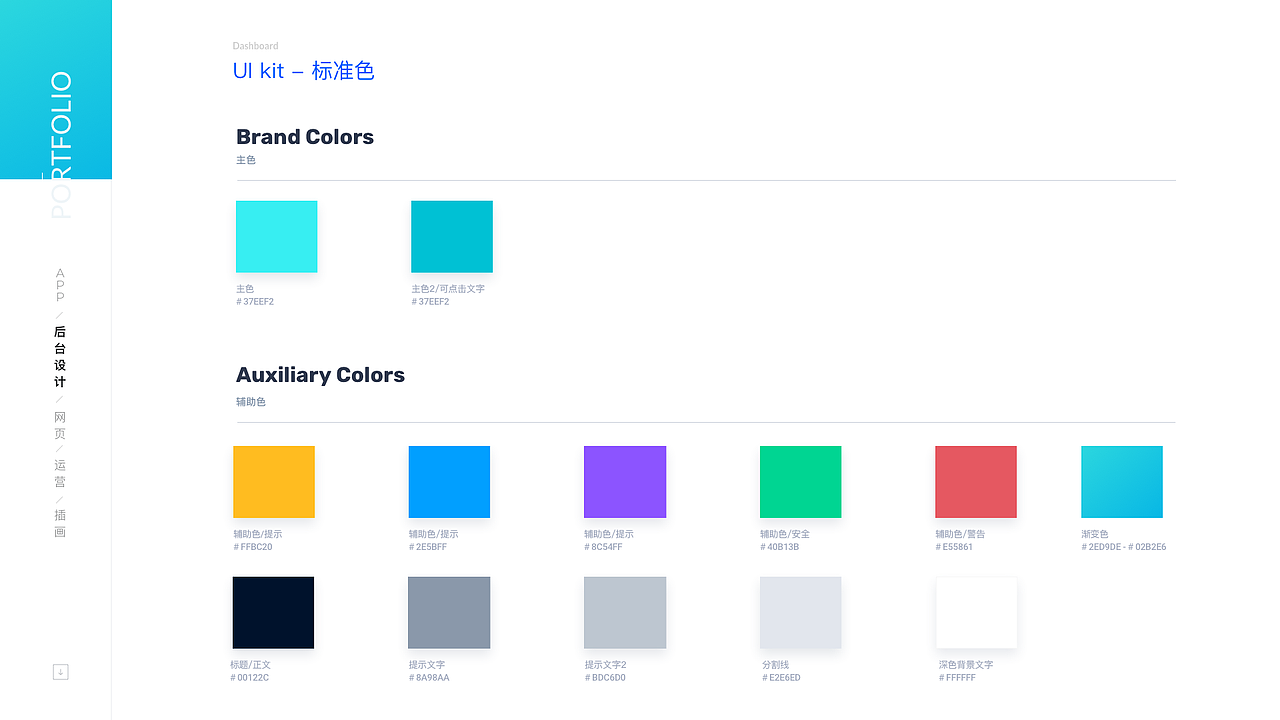Select the white 深色背景文字 swatch
1280x720 pixels.
975,612
